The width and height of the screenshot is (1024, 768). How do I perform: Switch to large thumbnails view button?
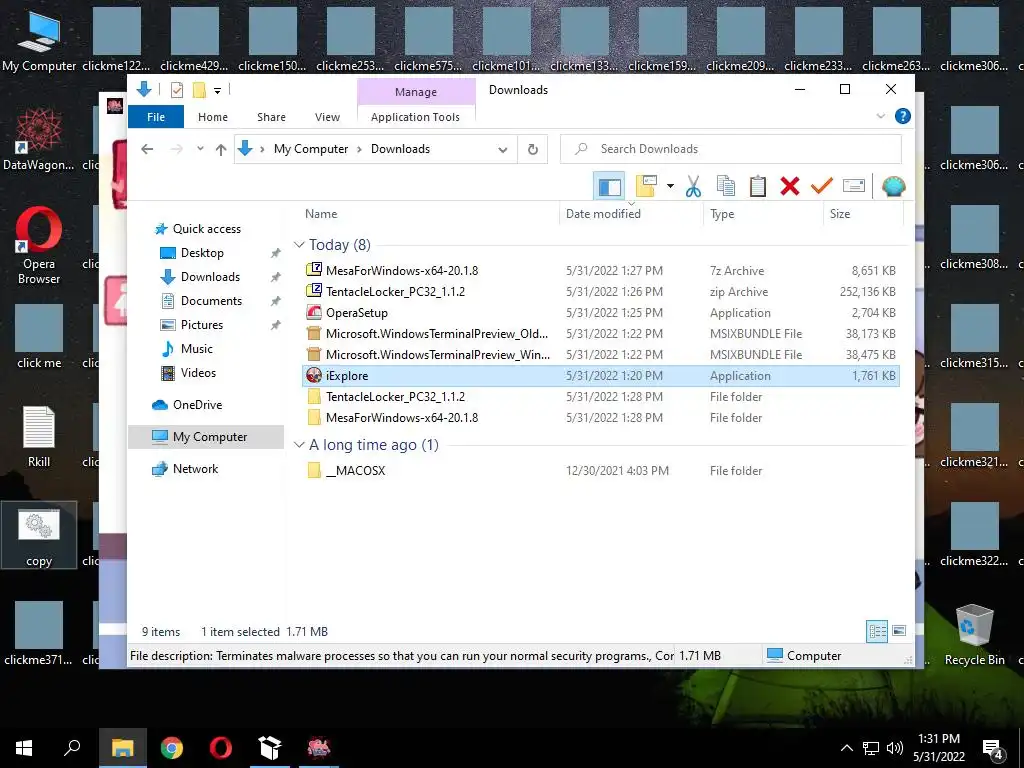click(x=899, y=631)
